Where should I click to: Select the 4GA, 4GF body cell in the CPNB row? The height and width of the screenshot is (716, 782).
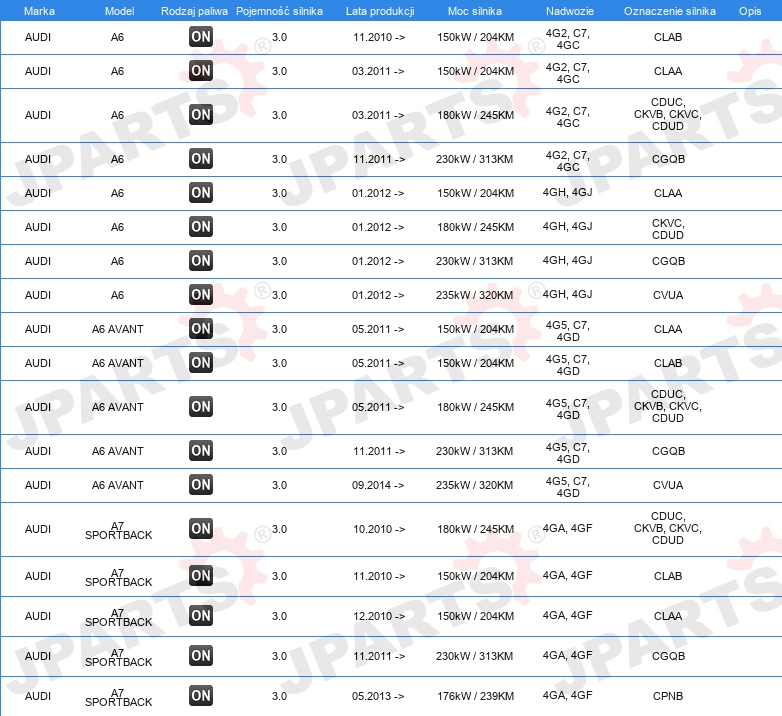pyautogui.click(x=568, y=695)
